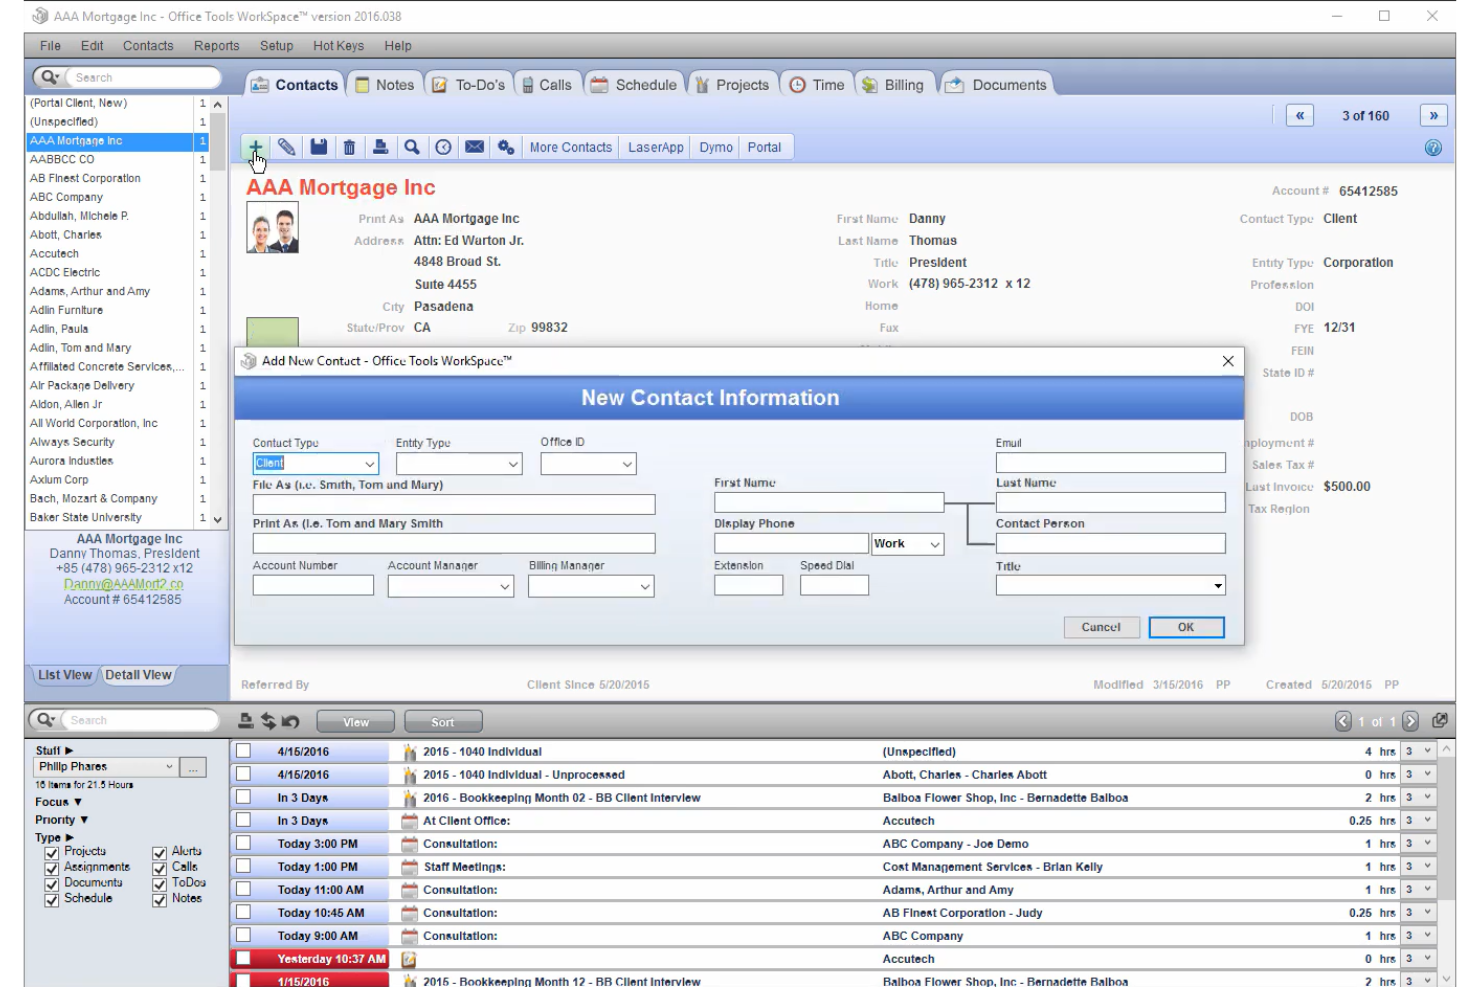Click the undo arrow icon in lower toolbar
The height and width of the screenshot is (987, 1480).
(291, 721)
